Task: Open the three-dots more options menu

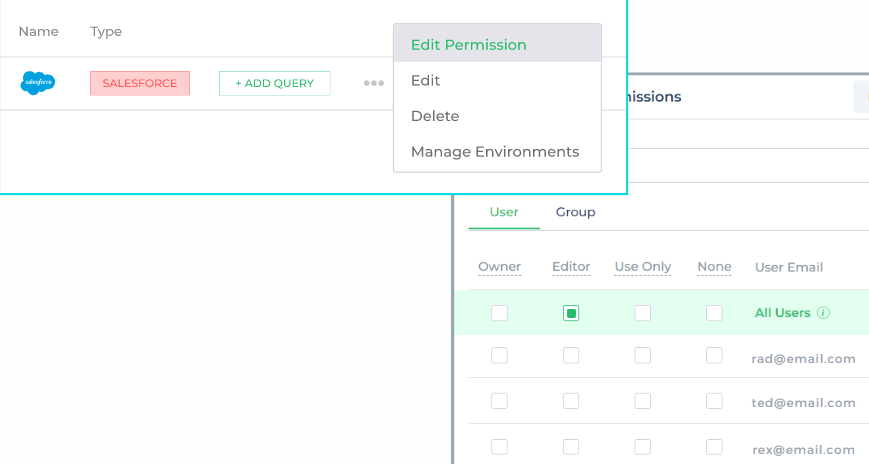Action: coord(374,84)
